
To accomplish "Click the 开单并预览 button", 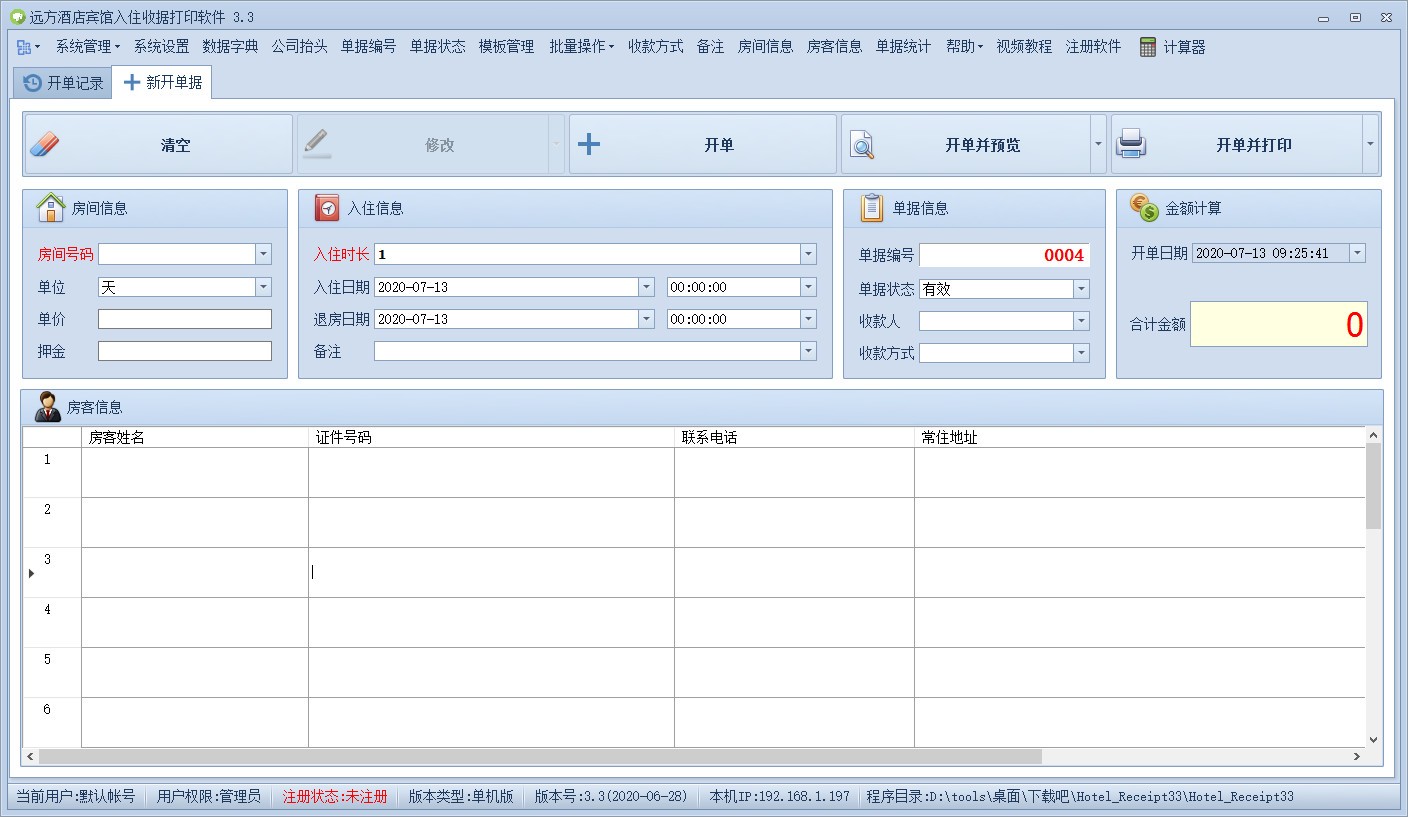I will [965, 145].
